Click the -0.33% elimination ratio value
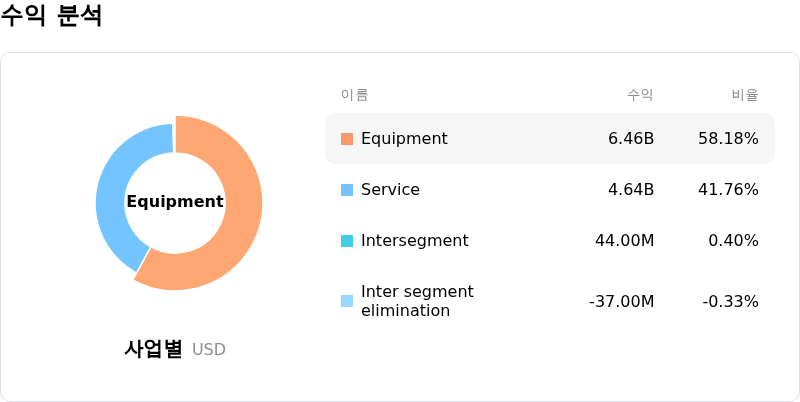800x402 pixels. pos(730,302)
